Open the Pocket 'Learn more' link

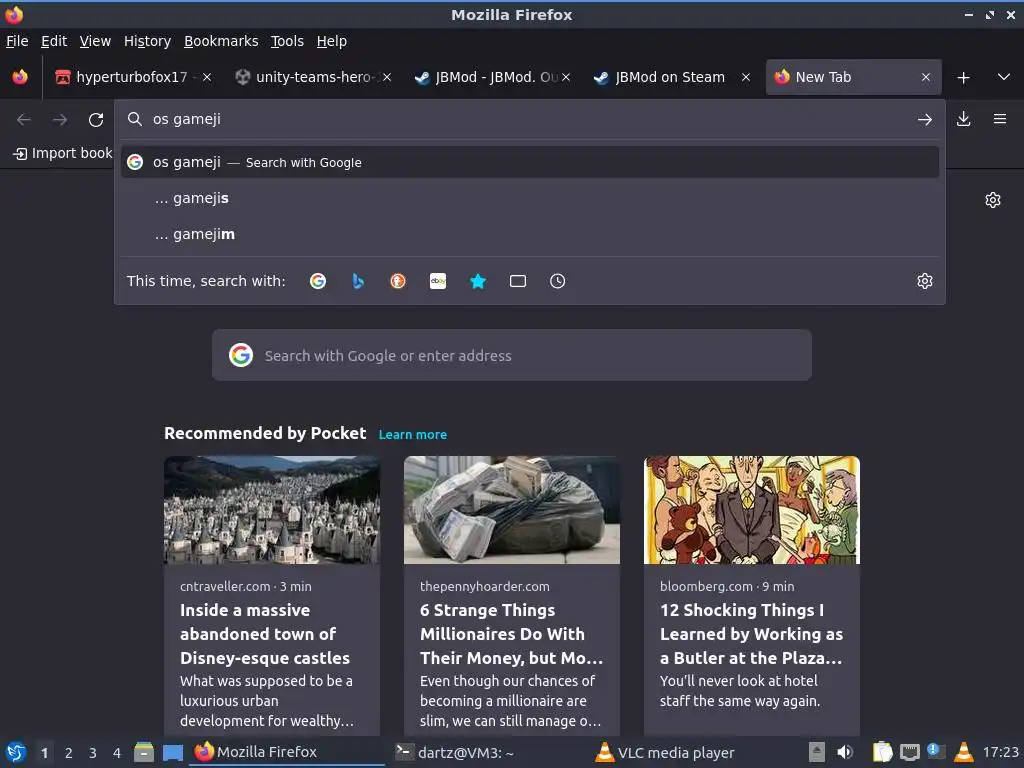pos(413,434)
